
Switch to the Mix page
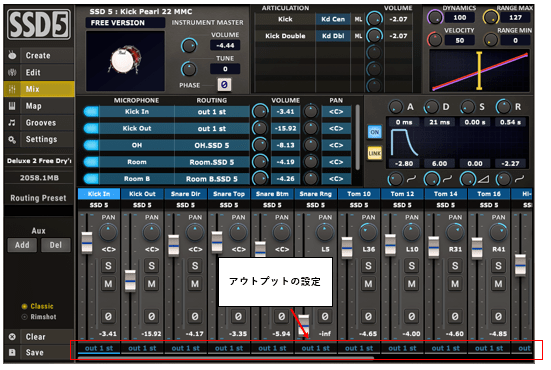39,89
